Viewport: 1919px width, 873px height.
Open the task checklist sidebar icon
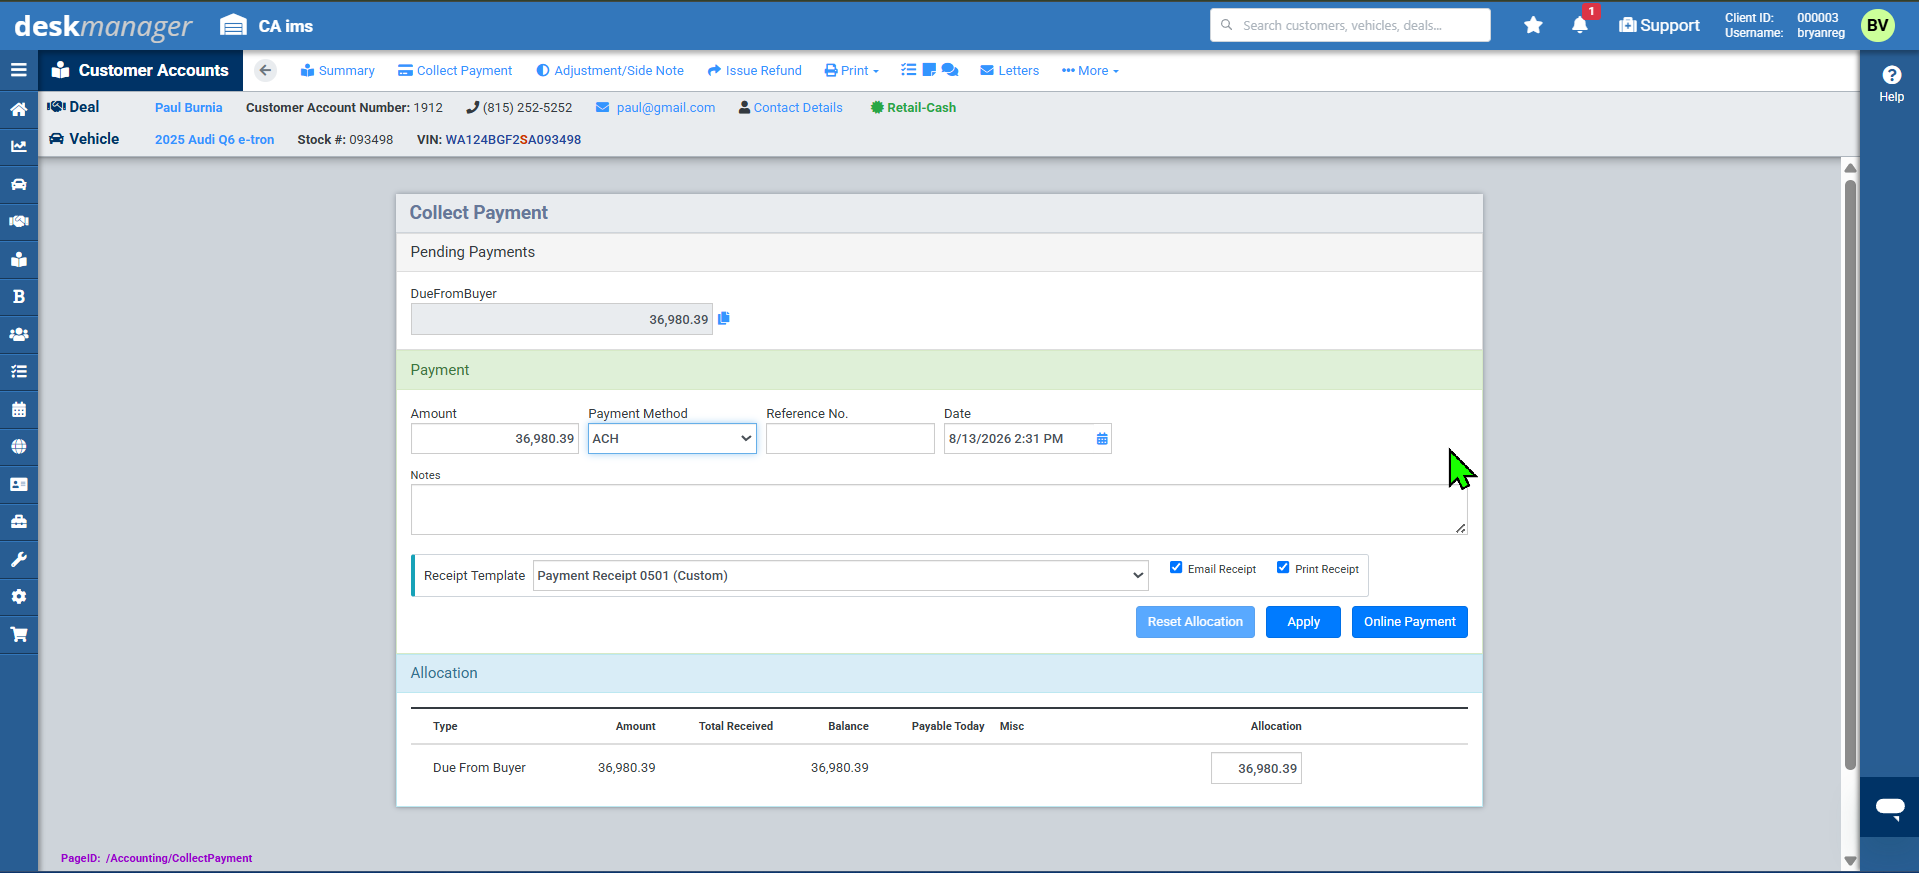(x=18, y=371)
